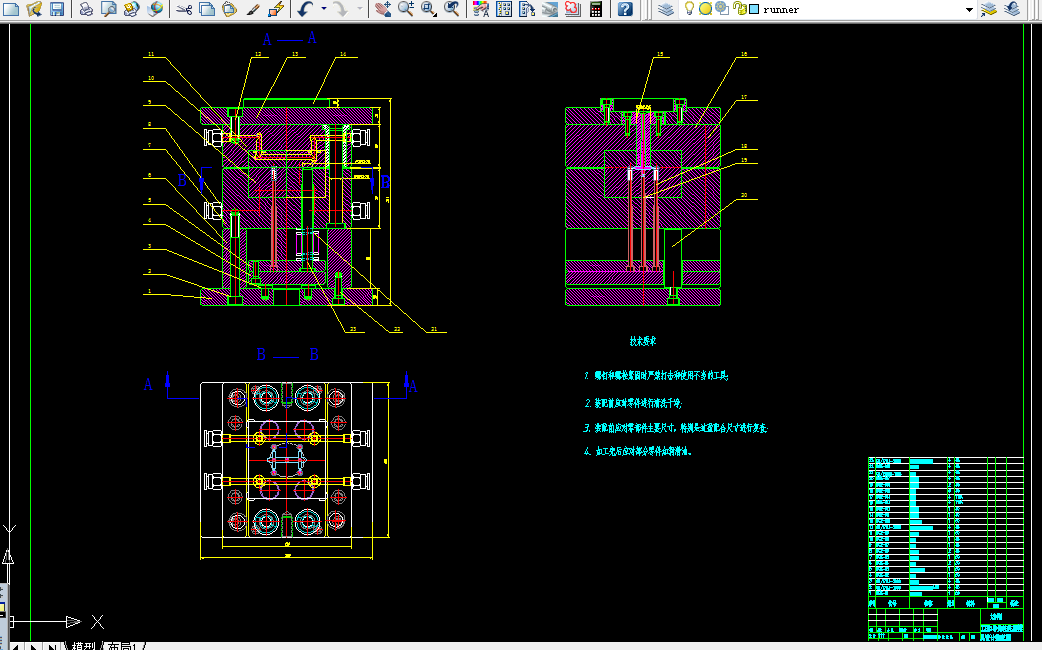This screenshot has width=1042, height=650.
Task: Copy objects with the Copy icon
Action: pyautogui.click(x=207, y=9)
